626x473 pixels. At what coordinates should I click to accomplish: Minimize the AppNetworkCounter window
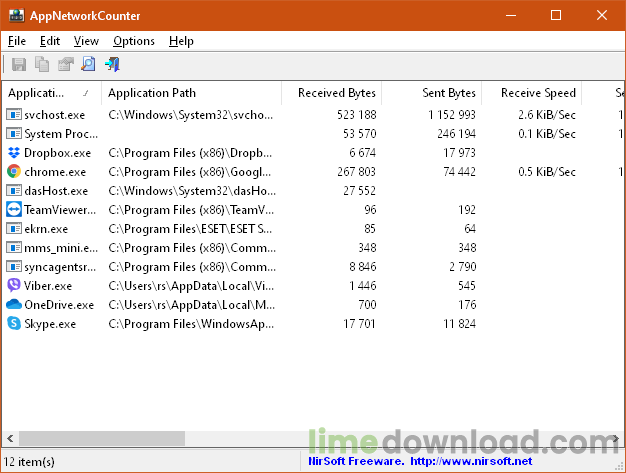pos(511,16)
